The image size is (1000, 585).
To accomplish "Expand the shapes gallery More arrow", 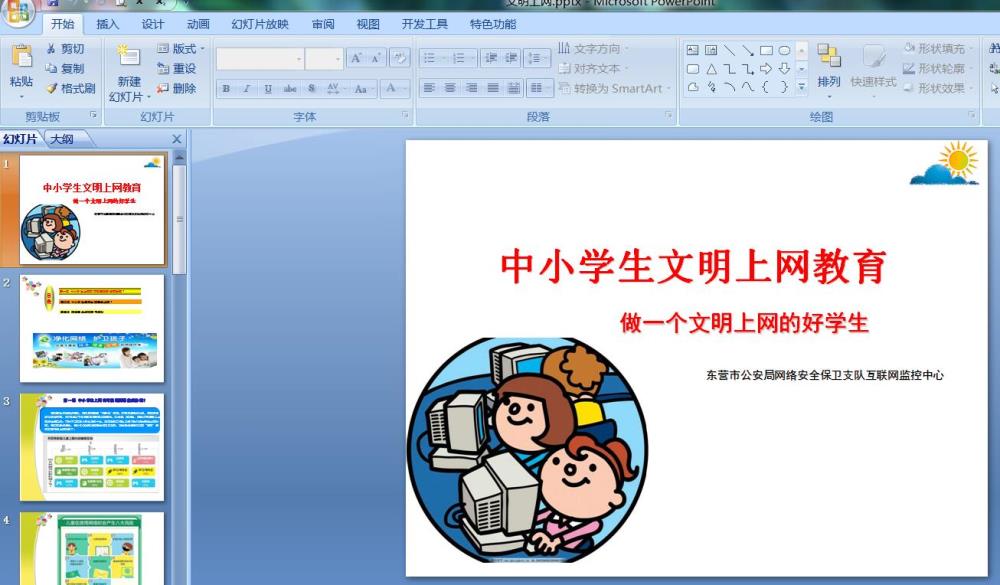I will [802, 87].
